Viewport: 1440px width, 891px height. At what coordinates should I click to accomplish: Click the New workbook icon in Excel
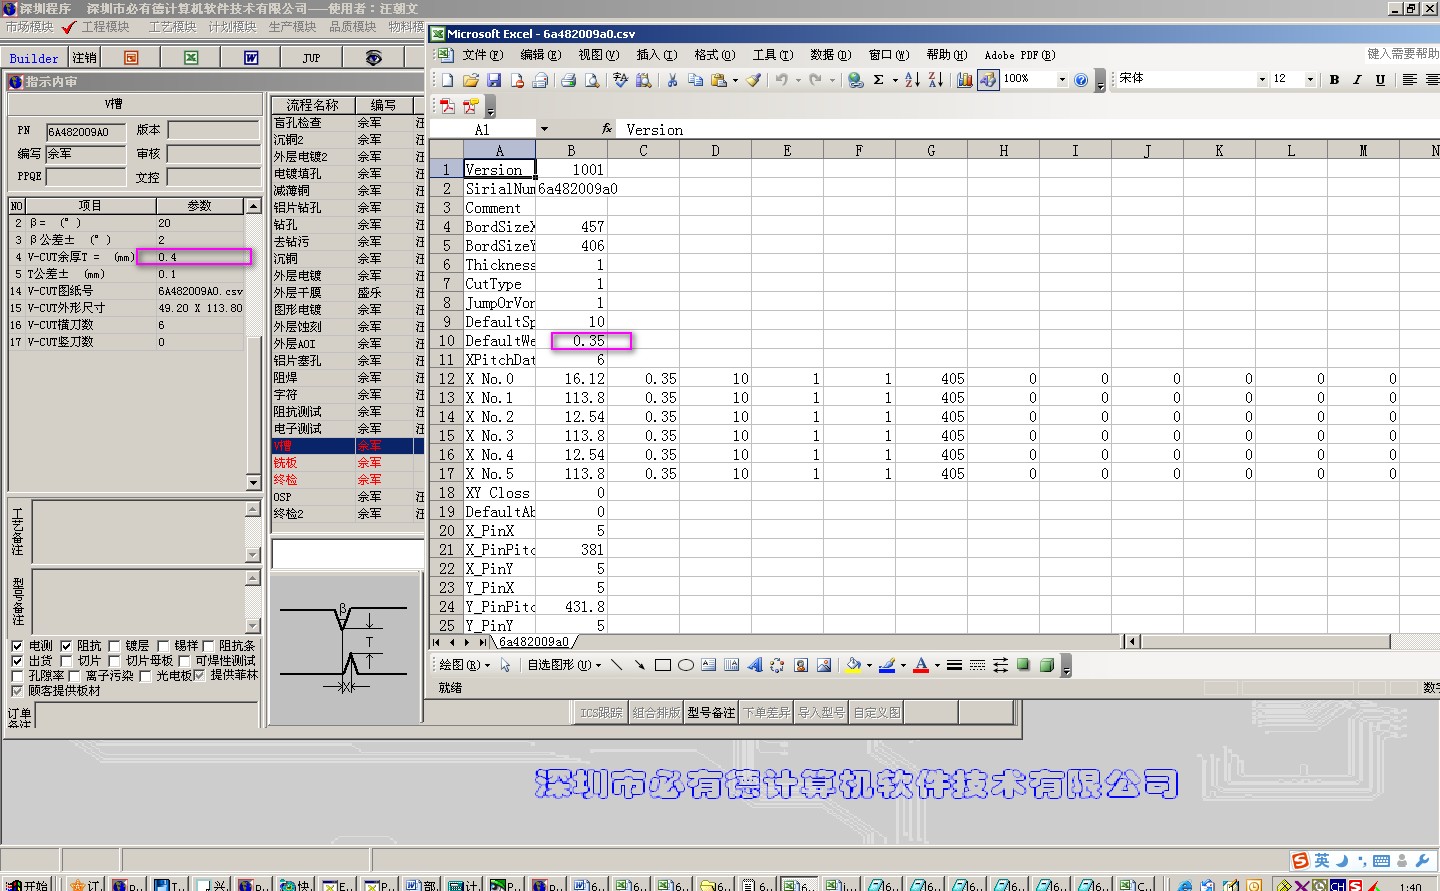447,80
